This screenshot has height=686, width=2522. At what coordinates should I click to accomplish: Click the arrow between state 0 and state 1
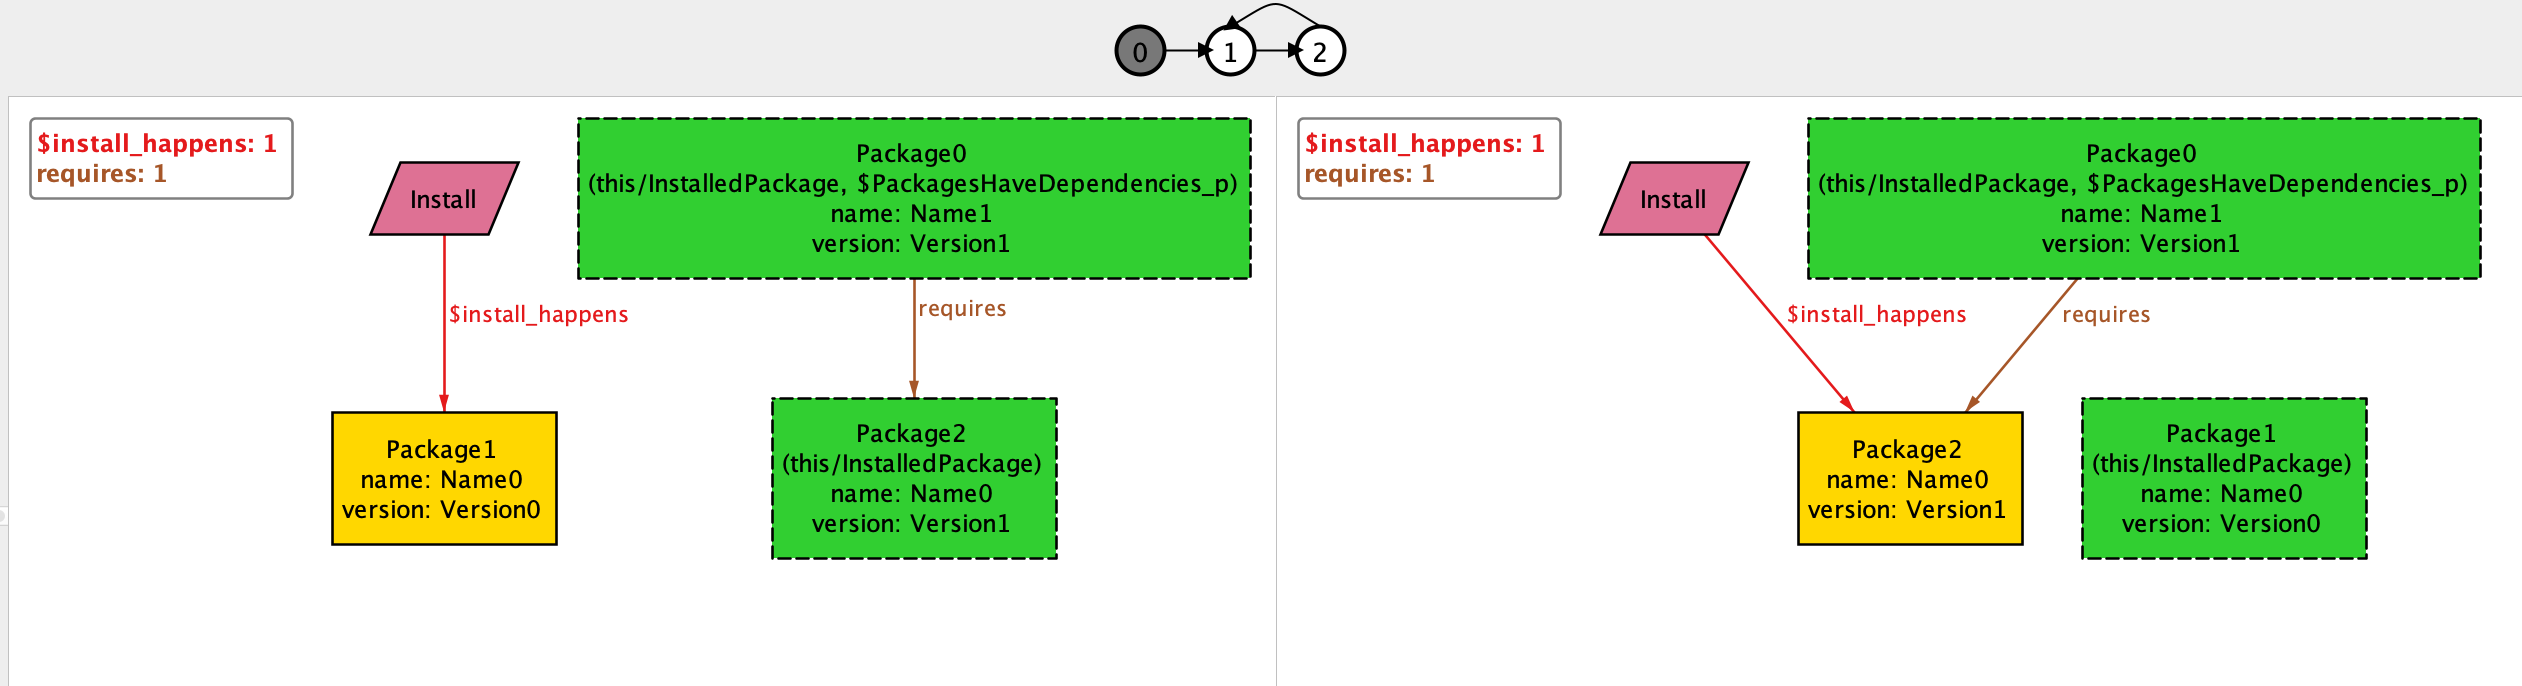1186,51
